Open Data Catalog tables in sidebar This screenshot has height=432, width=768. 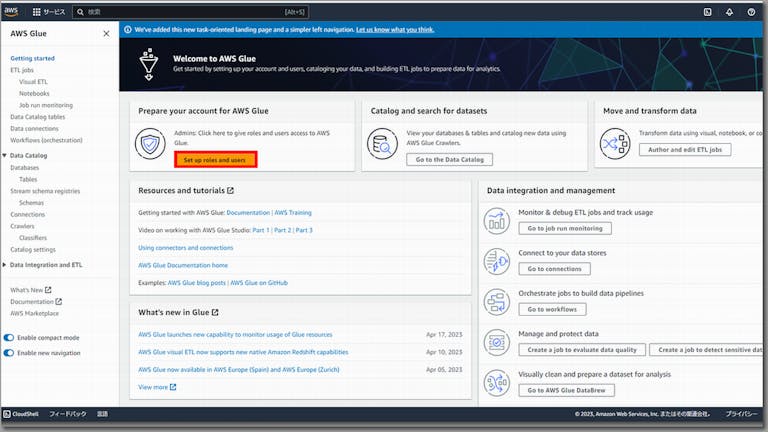click(38, 117)
